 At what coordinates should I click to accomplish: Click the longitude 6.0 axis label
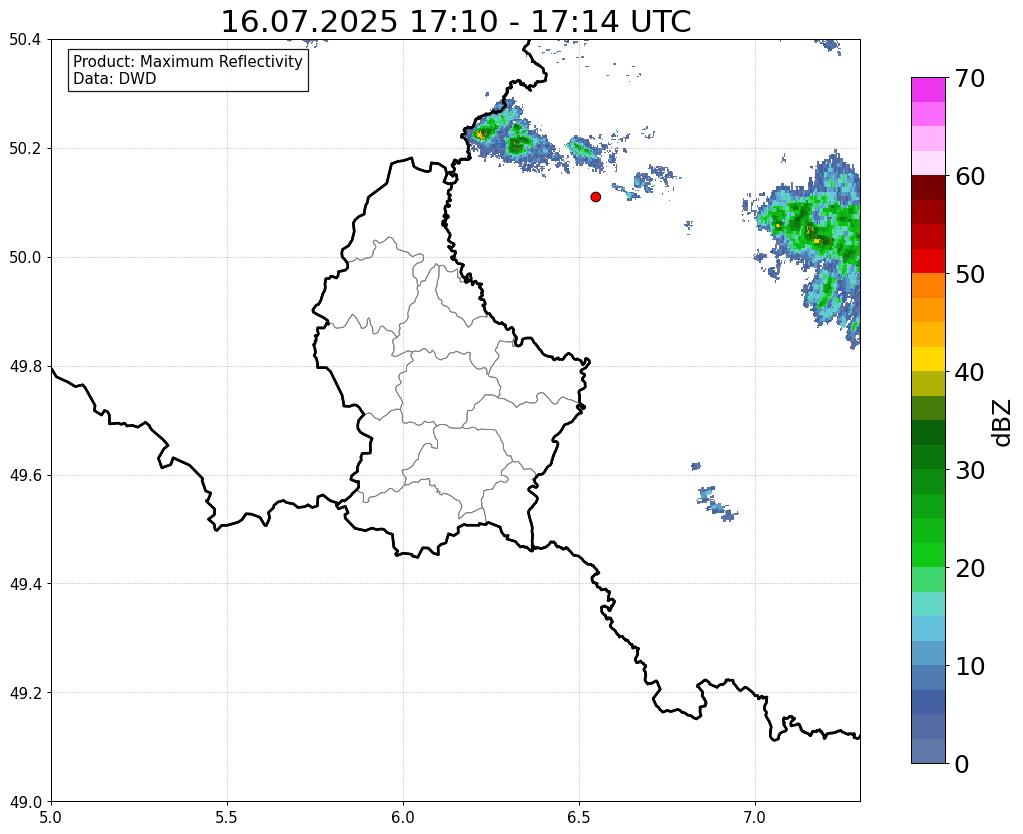403,817
